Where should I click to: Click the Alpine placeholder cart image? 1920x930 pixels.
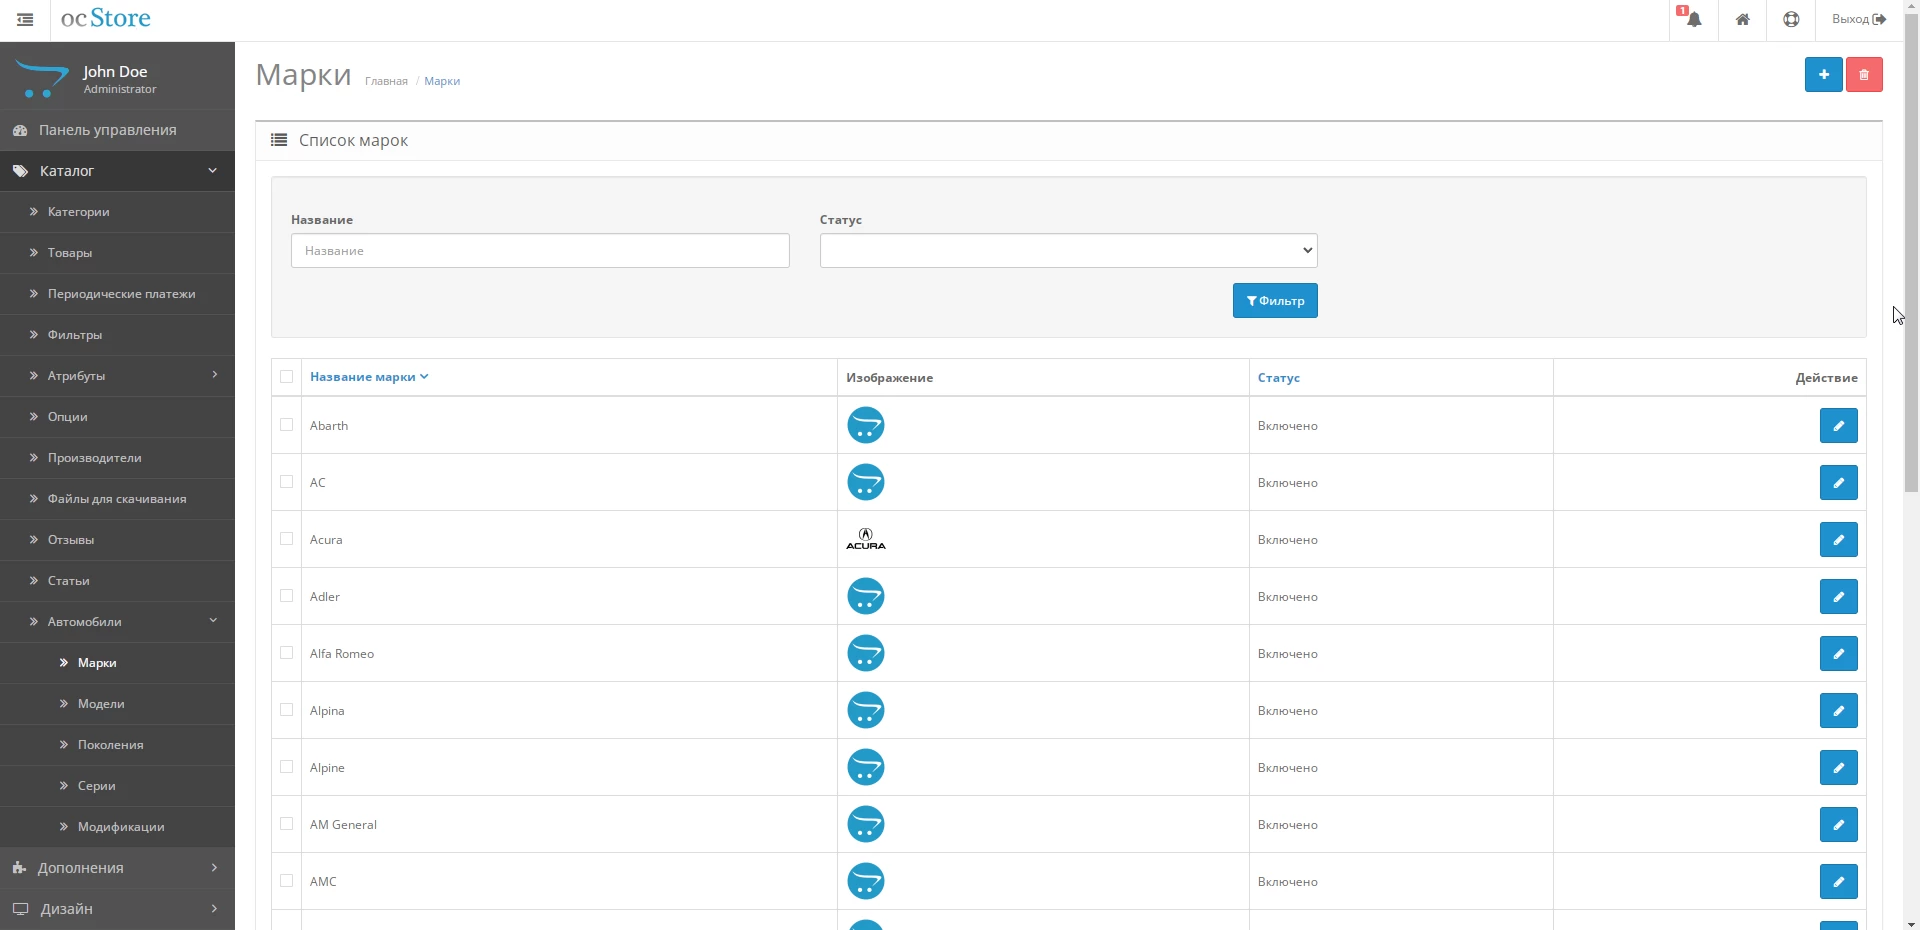866,767
